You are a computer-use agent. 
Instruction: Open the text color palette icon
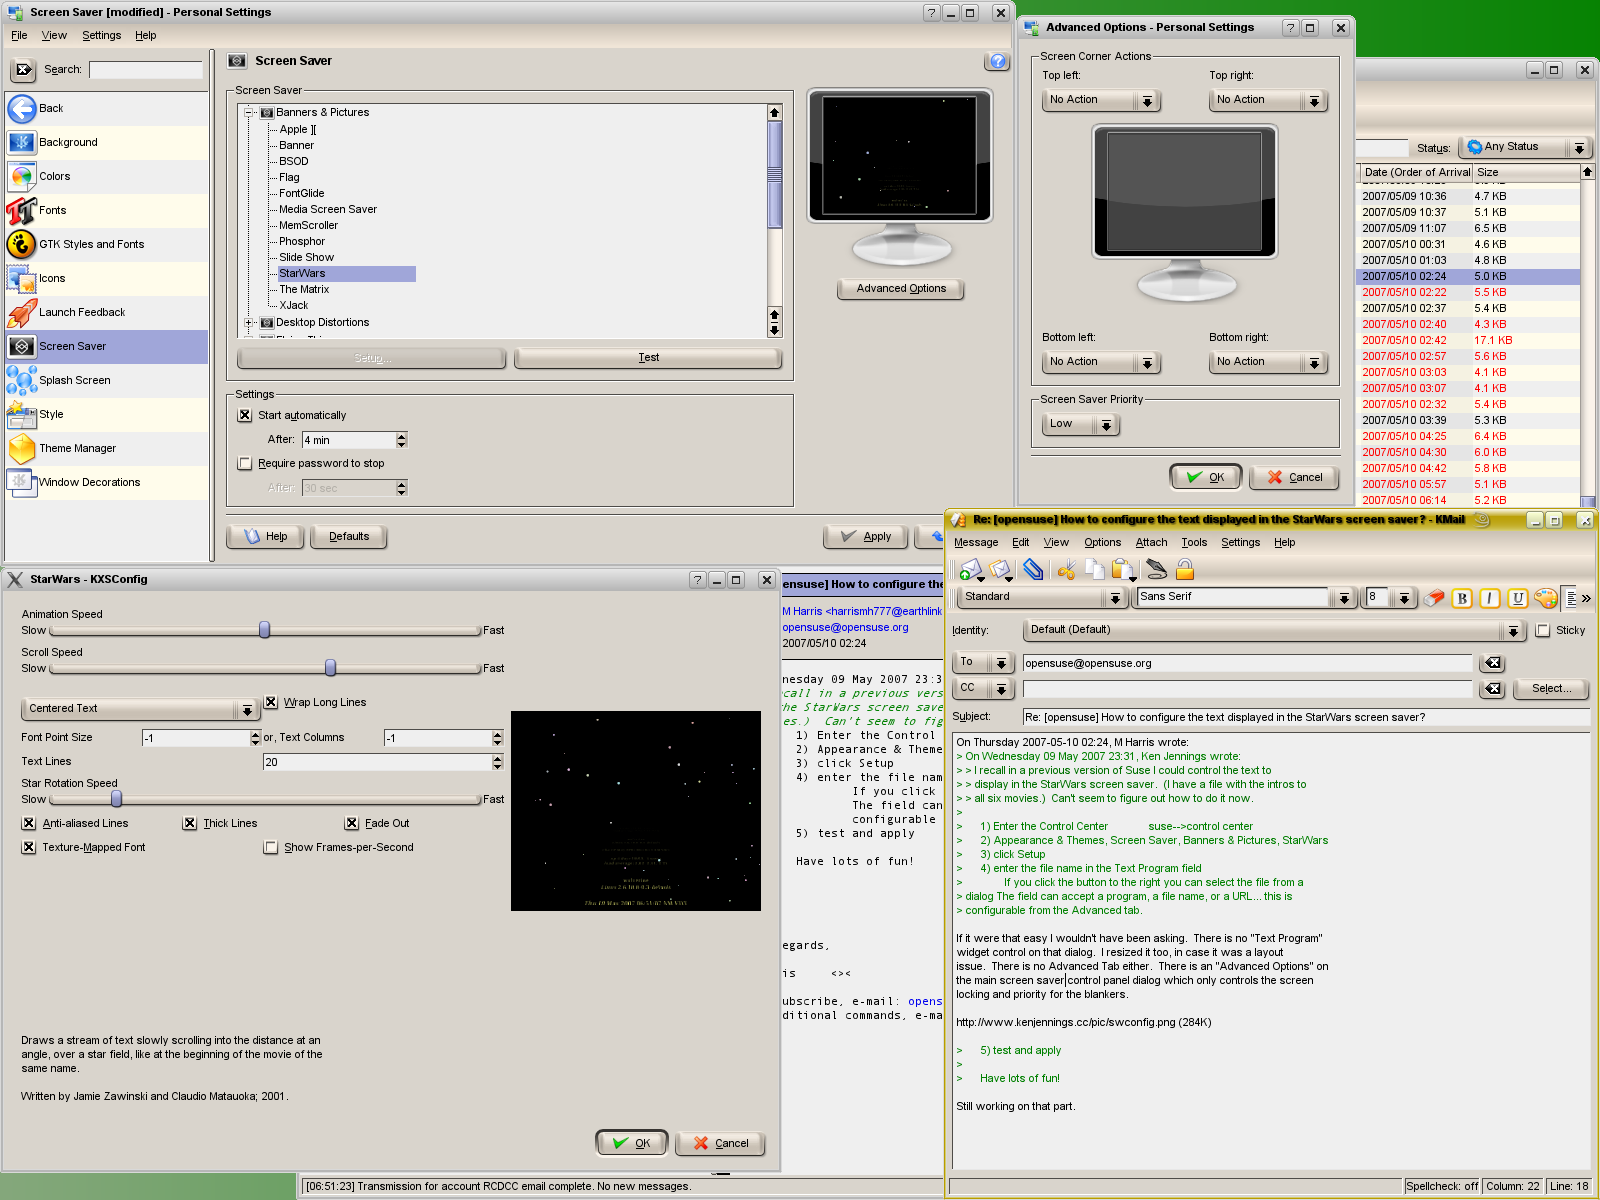[x=1546, y=598]
